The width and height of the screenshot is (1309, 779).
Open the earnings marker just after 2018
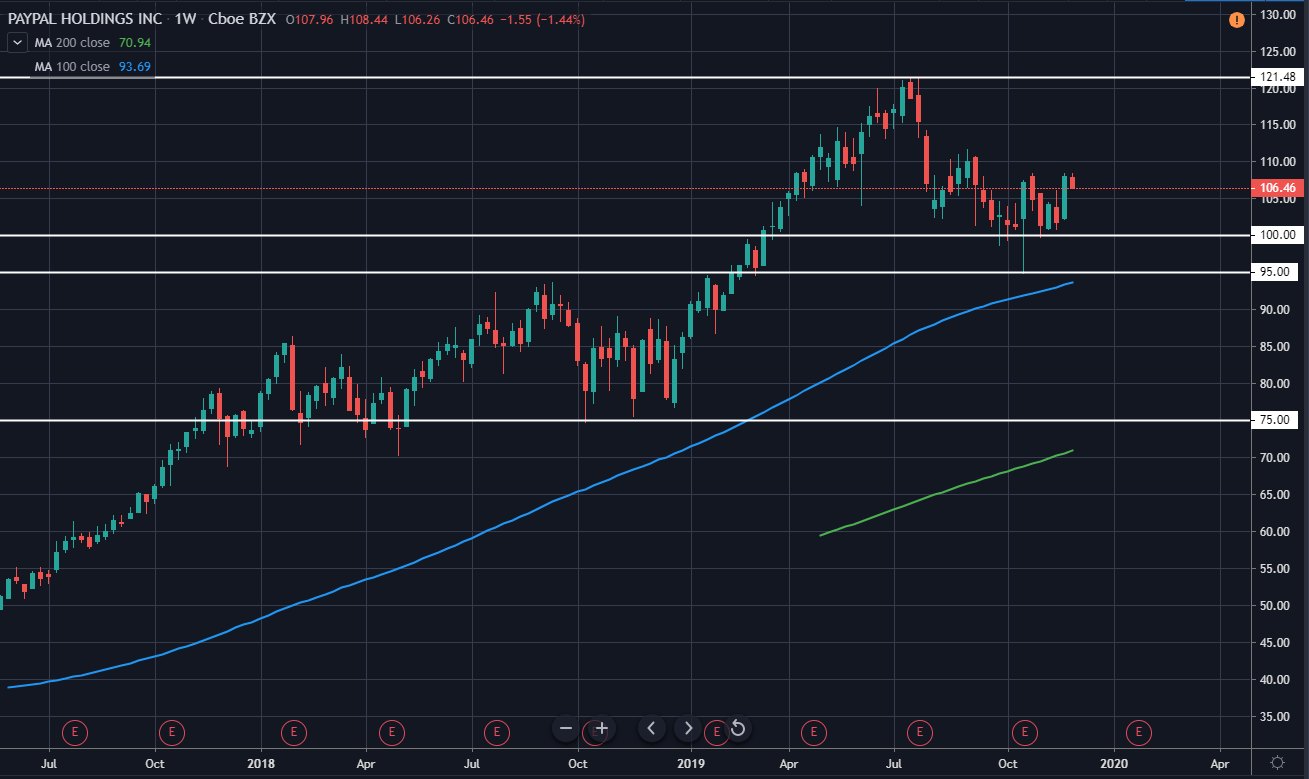[293, 733]
